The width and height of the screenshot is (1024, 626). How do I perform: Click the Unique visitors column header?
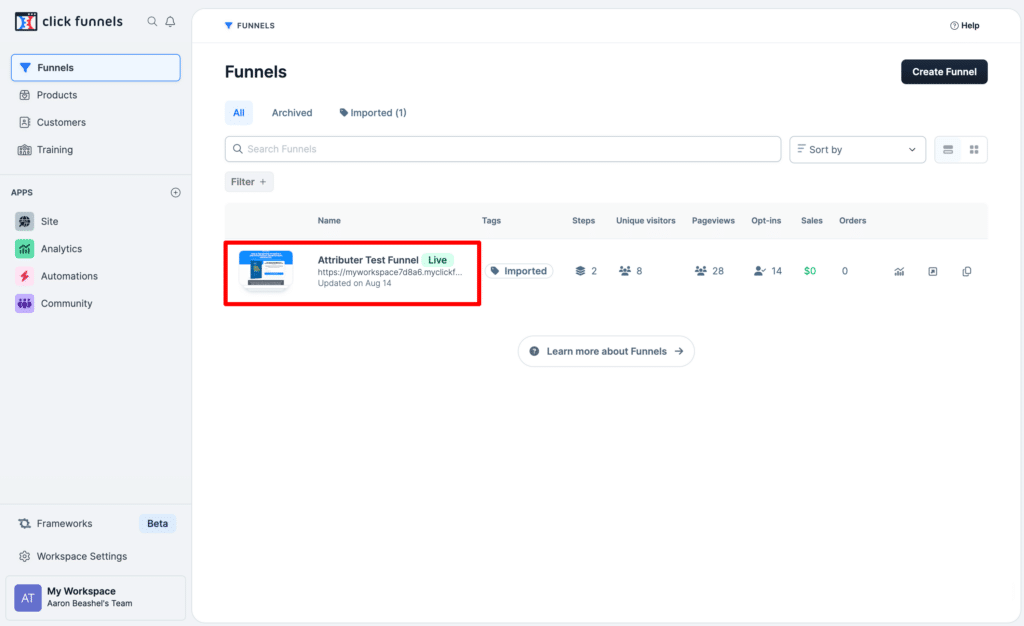coord(645,221)
